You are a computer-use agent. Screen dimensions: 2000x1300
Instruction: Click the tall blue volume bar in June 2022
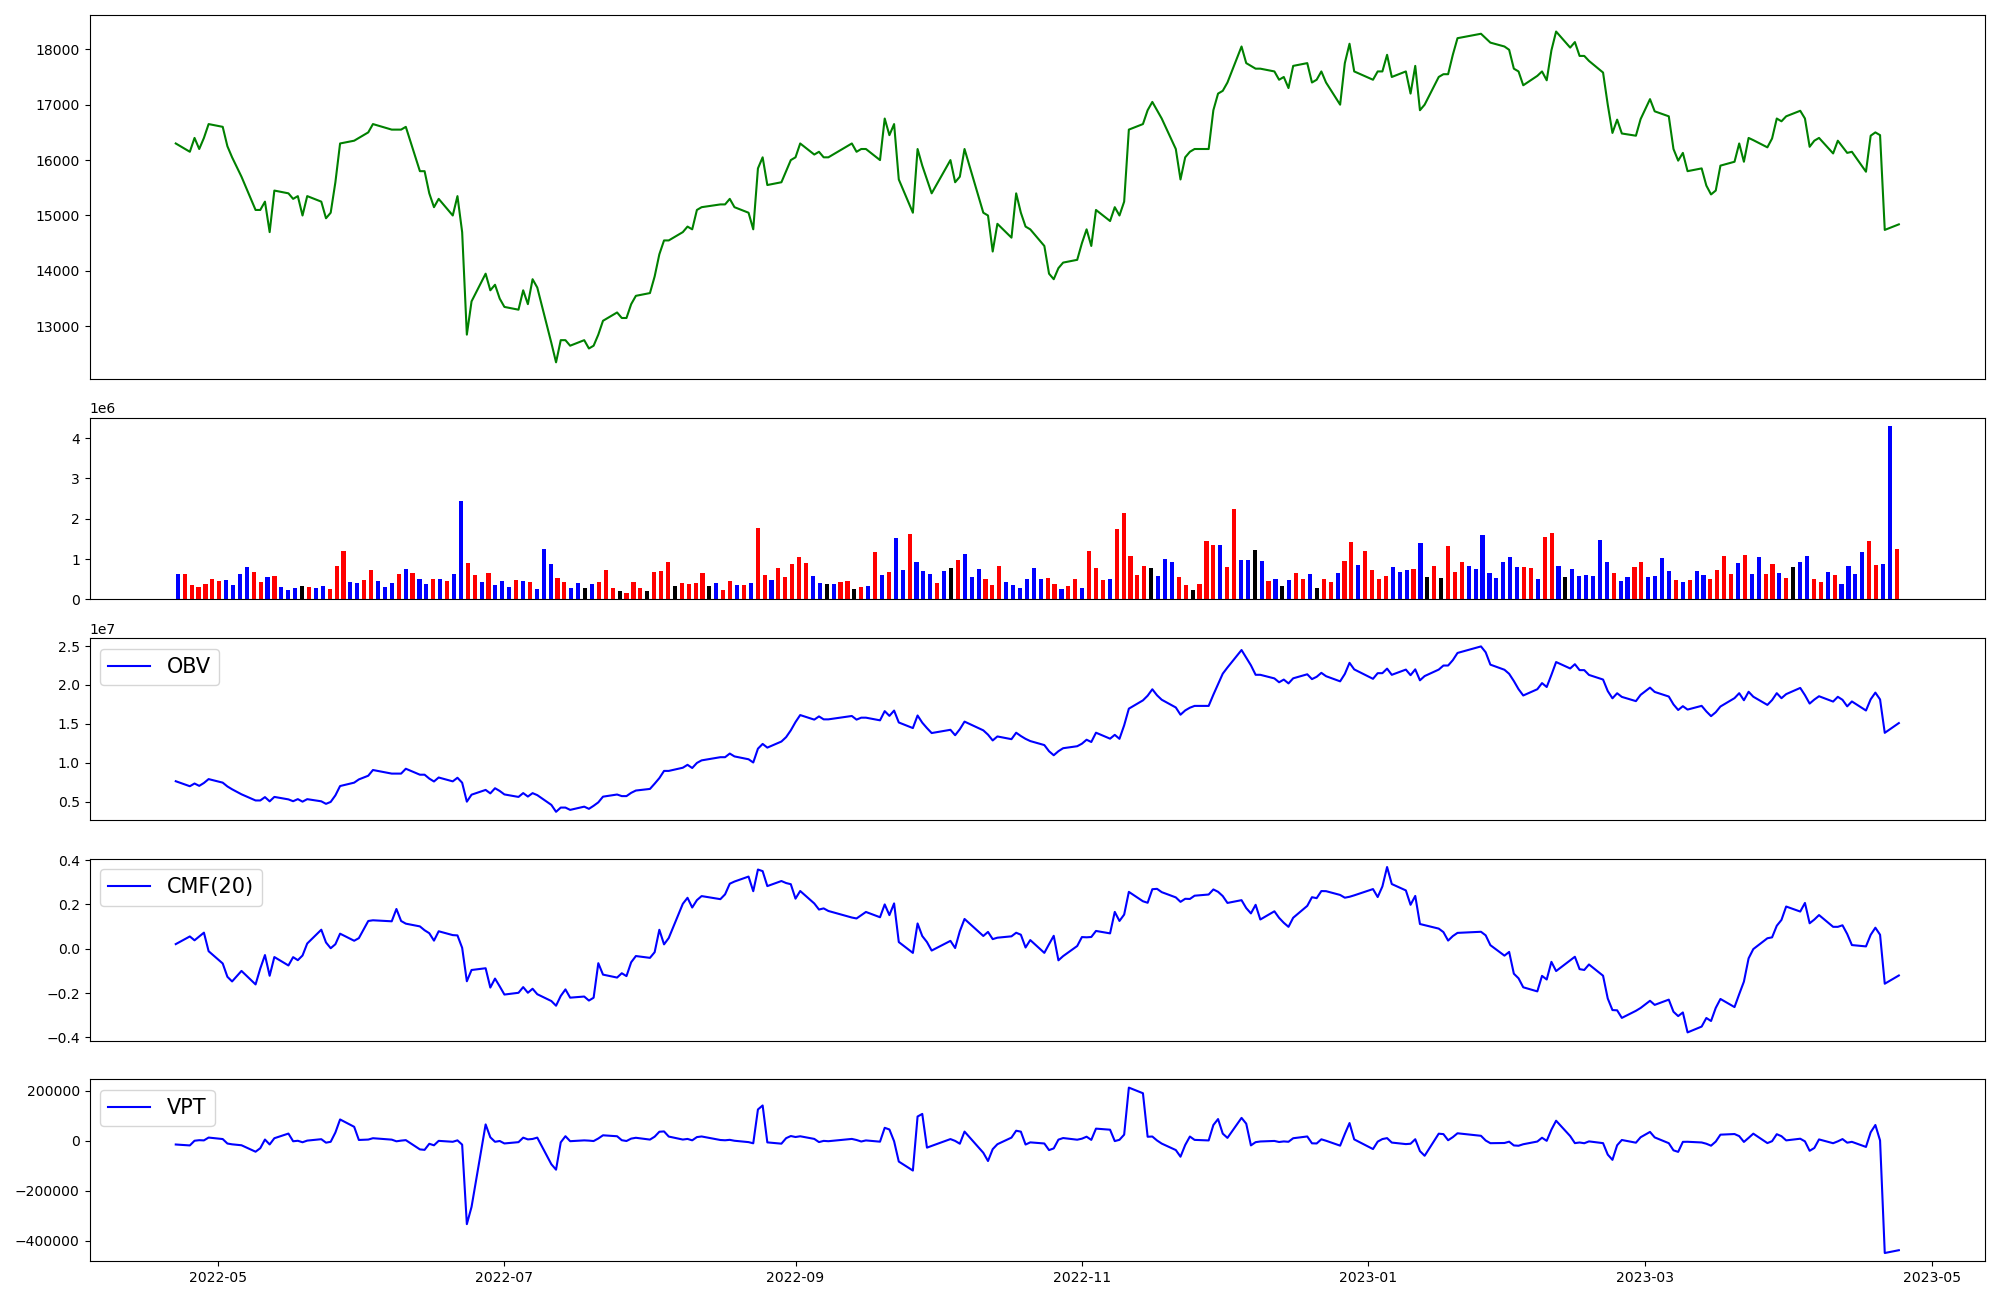click(x=461, y=550)
